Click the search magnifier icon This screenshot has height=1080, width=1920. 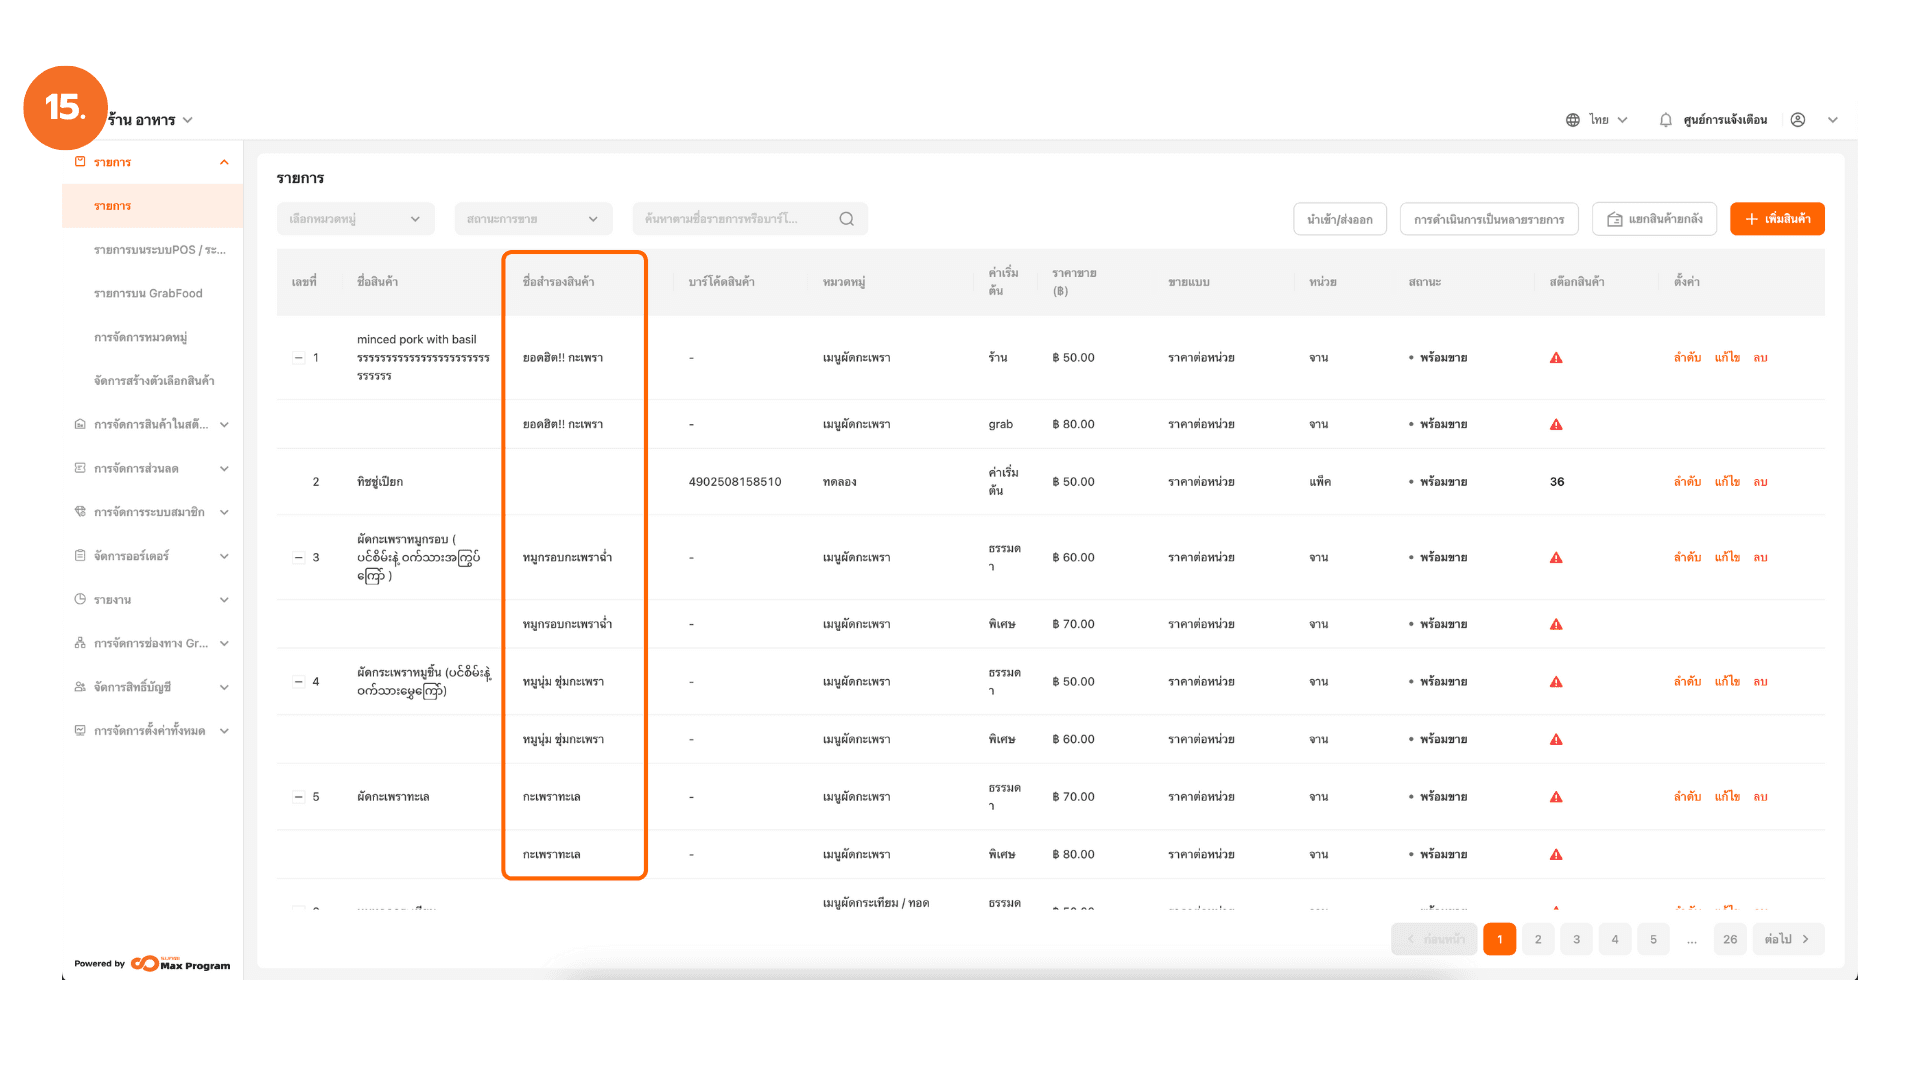tap(846, 219)
